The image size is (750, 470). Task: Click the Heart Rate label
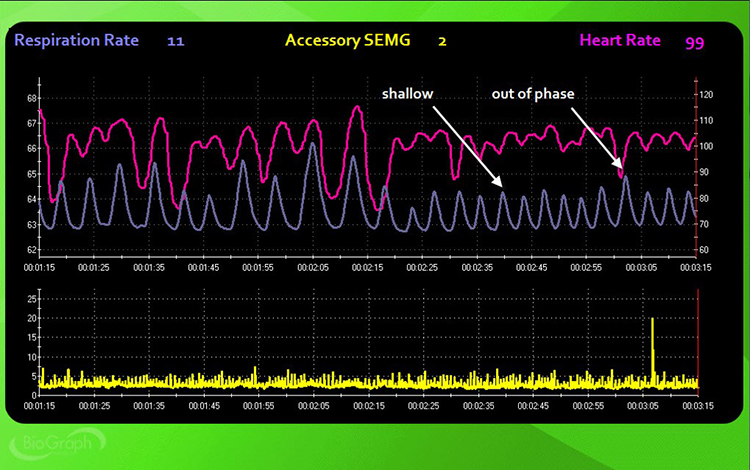618,41
